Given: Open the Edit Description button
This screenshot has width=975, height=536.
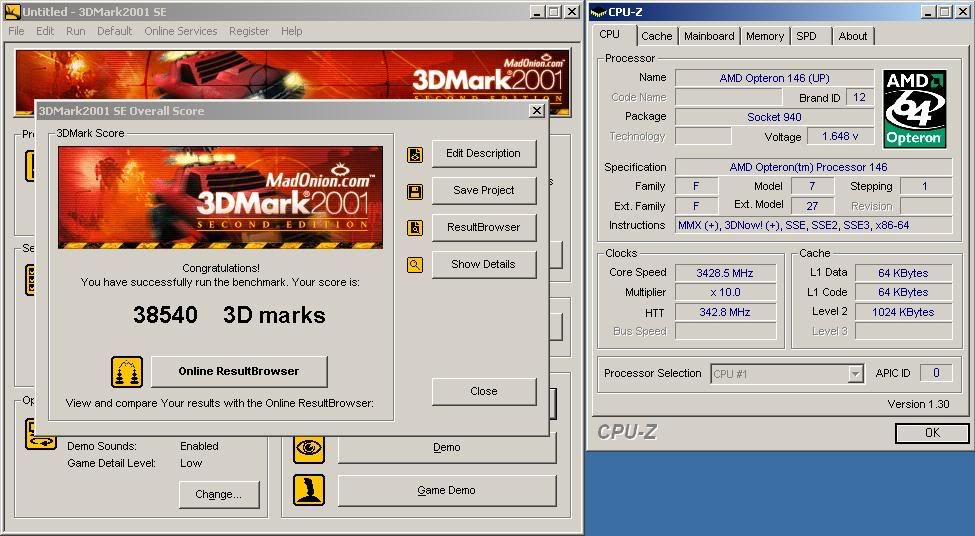Looking at the screenshot, I should tap(484, 154).
